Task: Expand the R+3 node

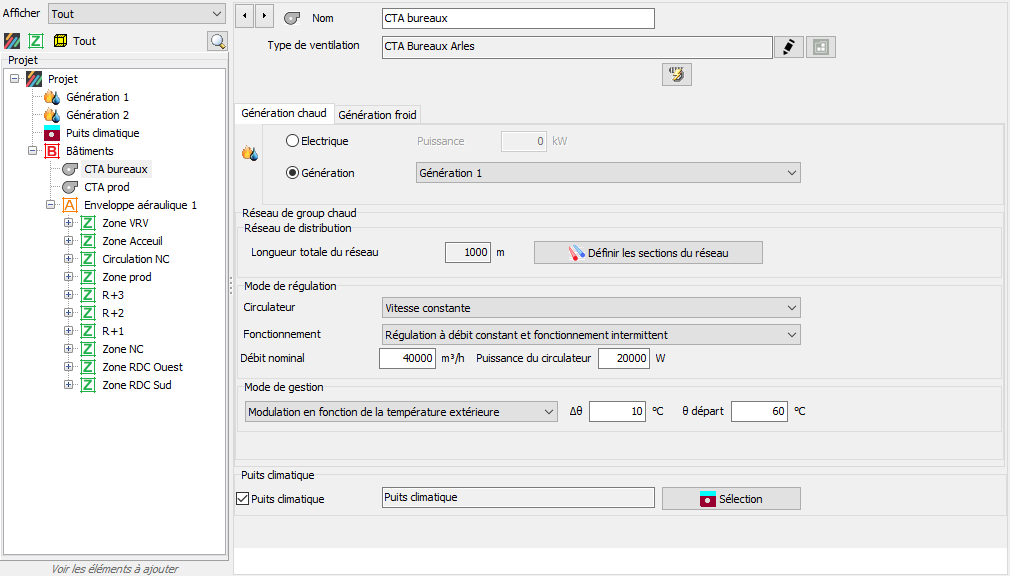Action: (x=68, y=295)
